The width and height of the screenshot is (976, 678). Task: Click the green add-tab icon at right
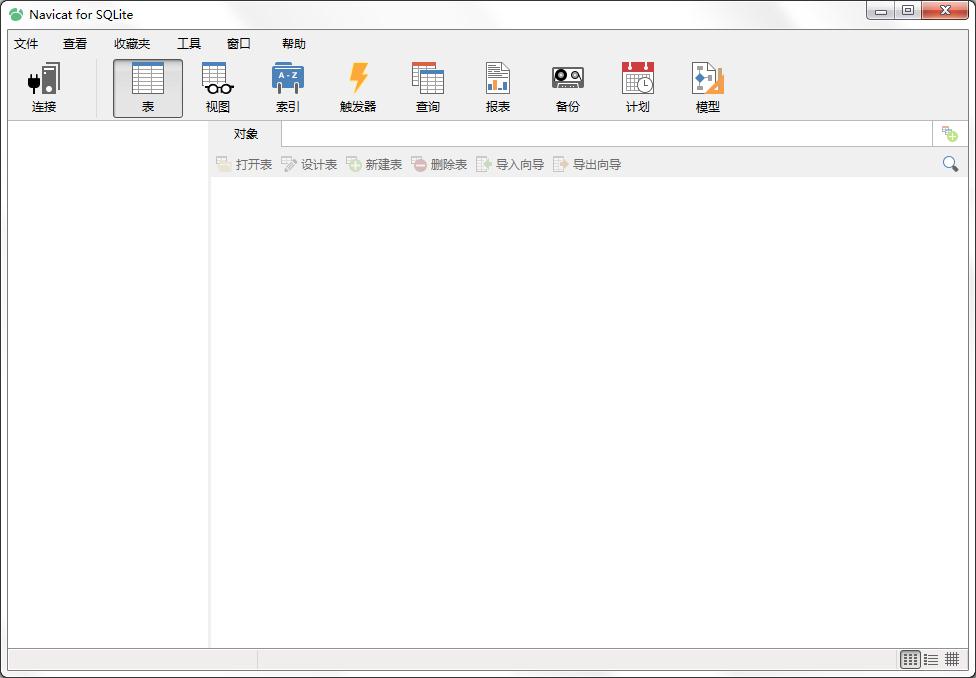950,134
